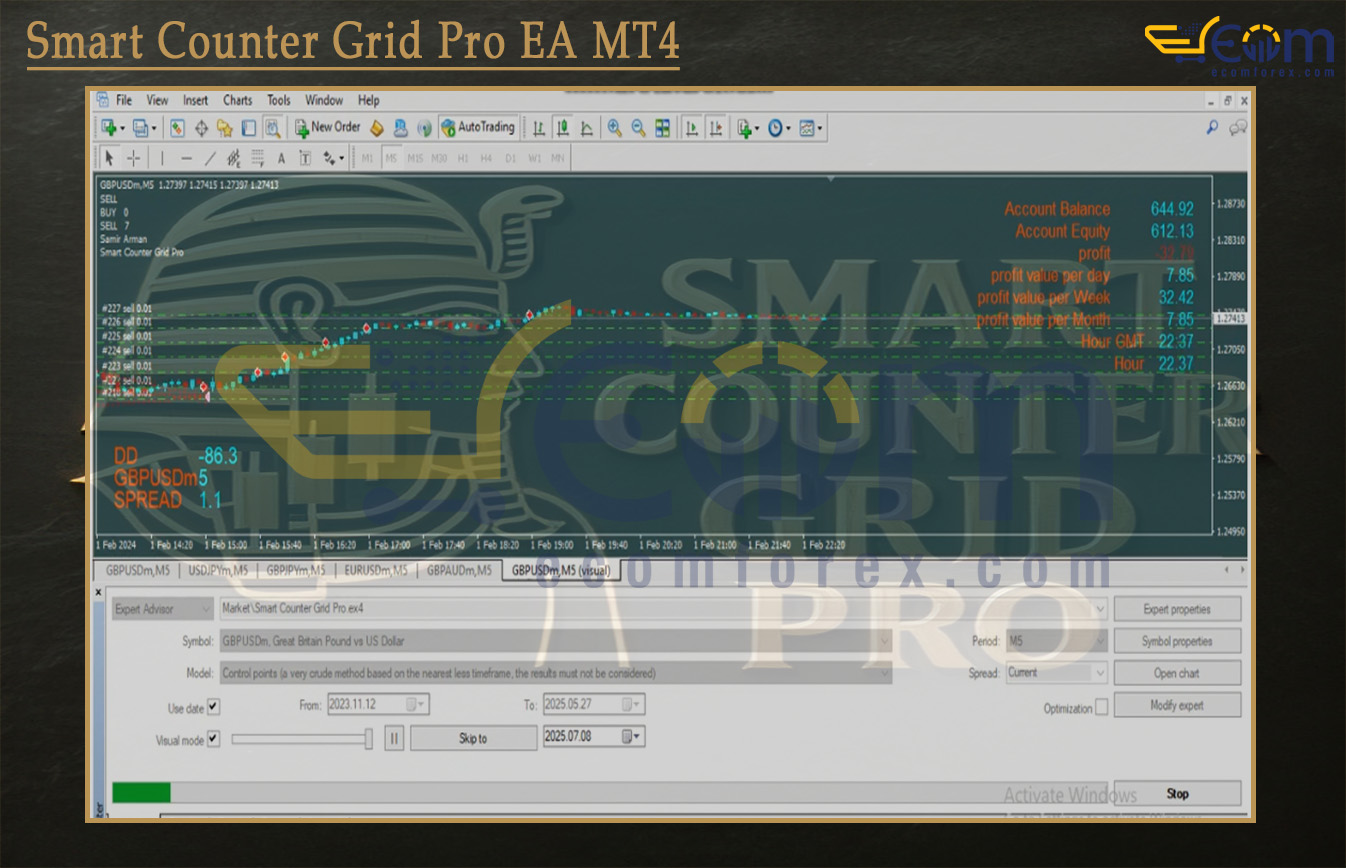Select the draw trendline tool
The image size is (1346, 868).
tap(210, 158)
